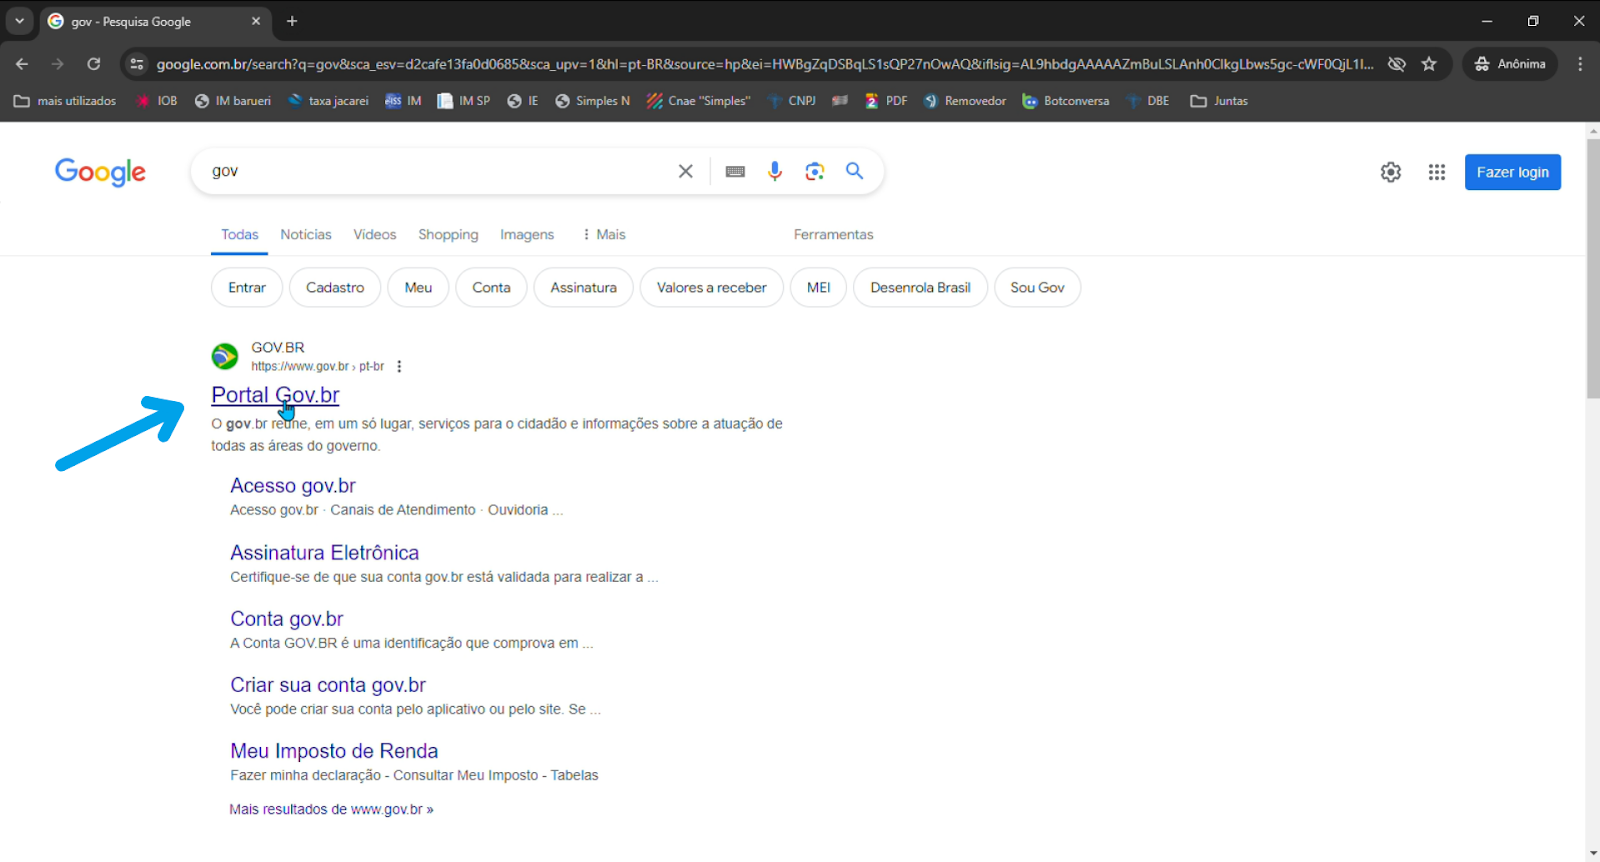The width and height of the screenshot is (1600, 862).
Task: Open the IOB bookmark
Action: click(x=157, y=101)
